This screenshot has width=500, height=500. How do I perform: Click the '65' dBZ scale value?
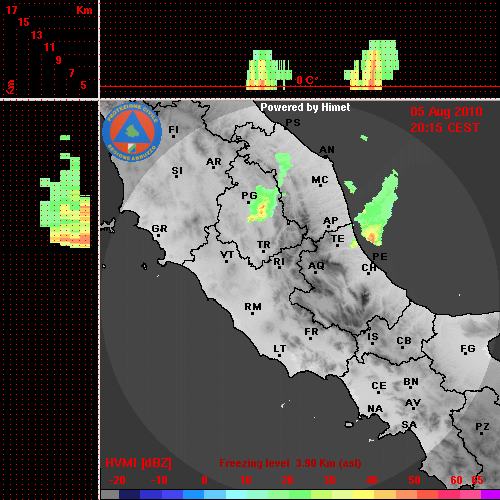point(477,480)
